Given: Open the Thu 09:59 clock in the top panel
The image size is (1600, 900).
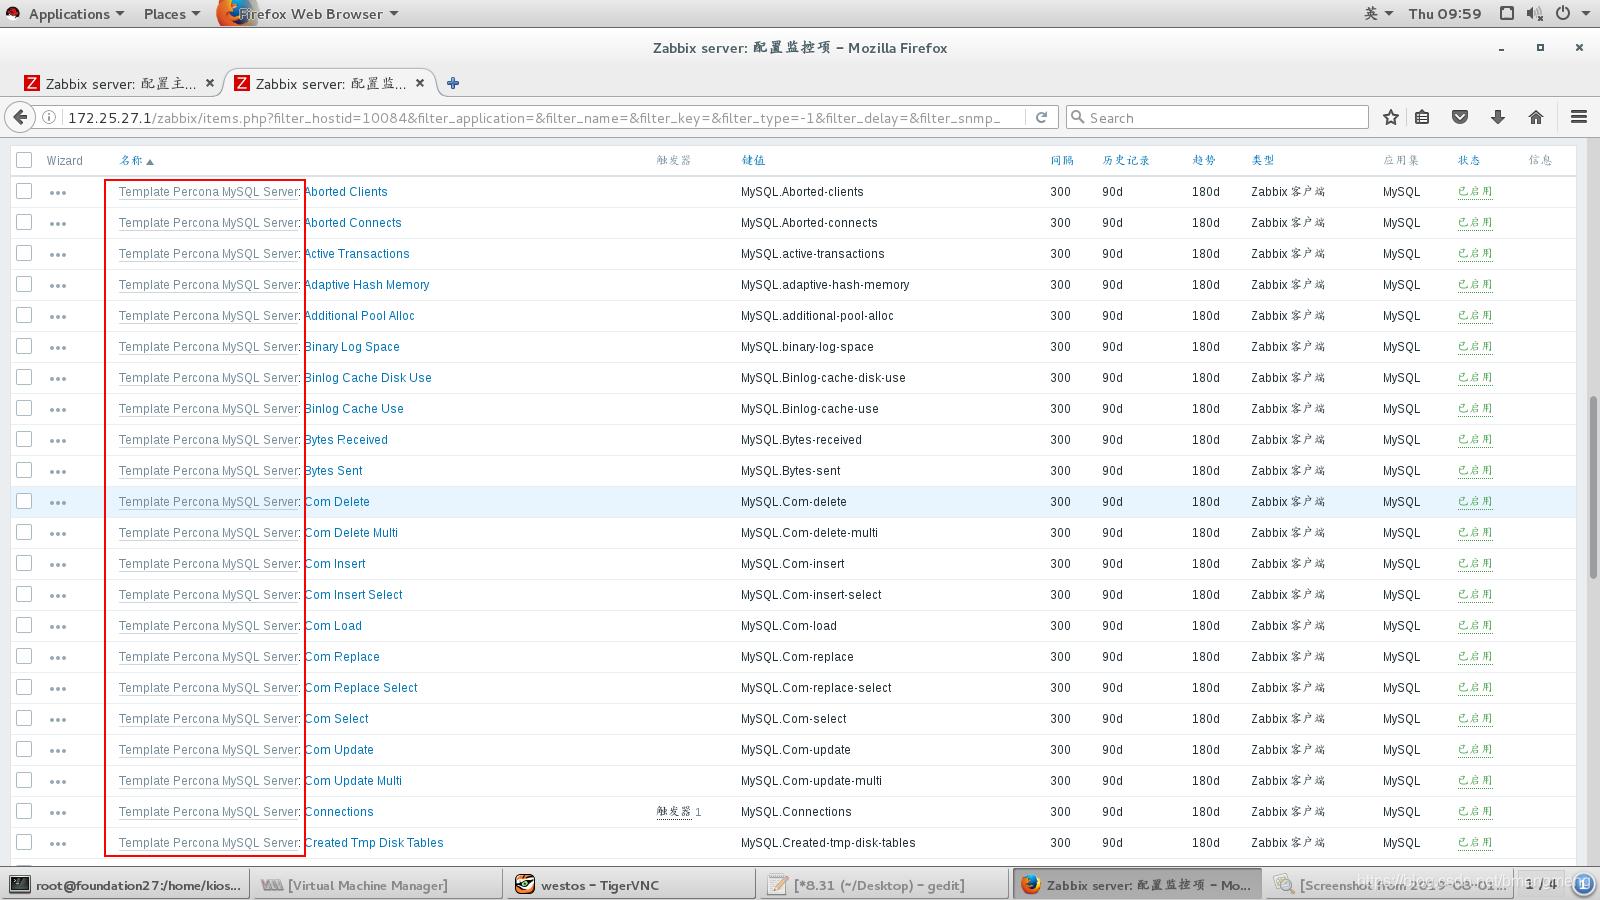Looking at the screenshot, I should (x=1444, y=13).
